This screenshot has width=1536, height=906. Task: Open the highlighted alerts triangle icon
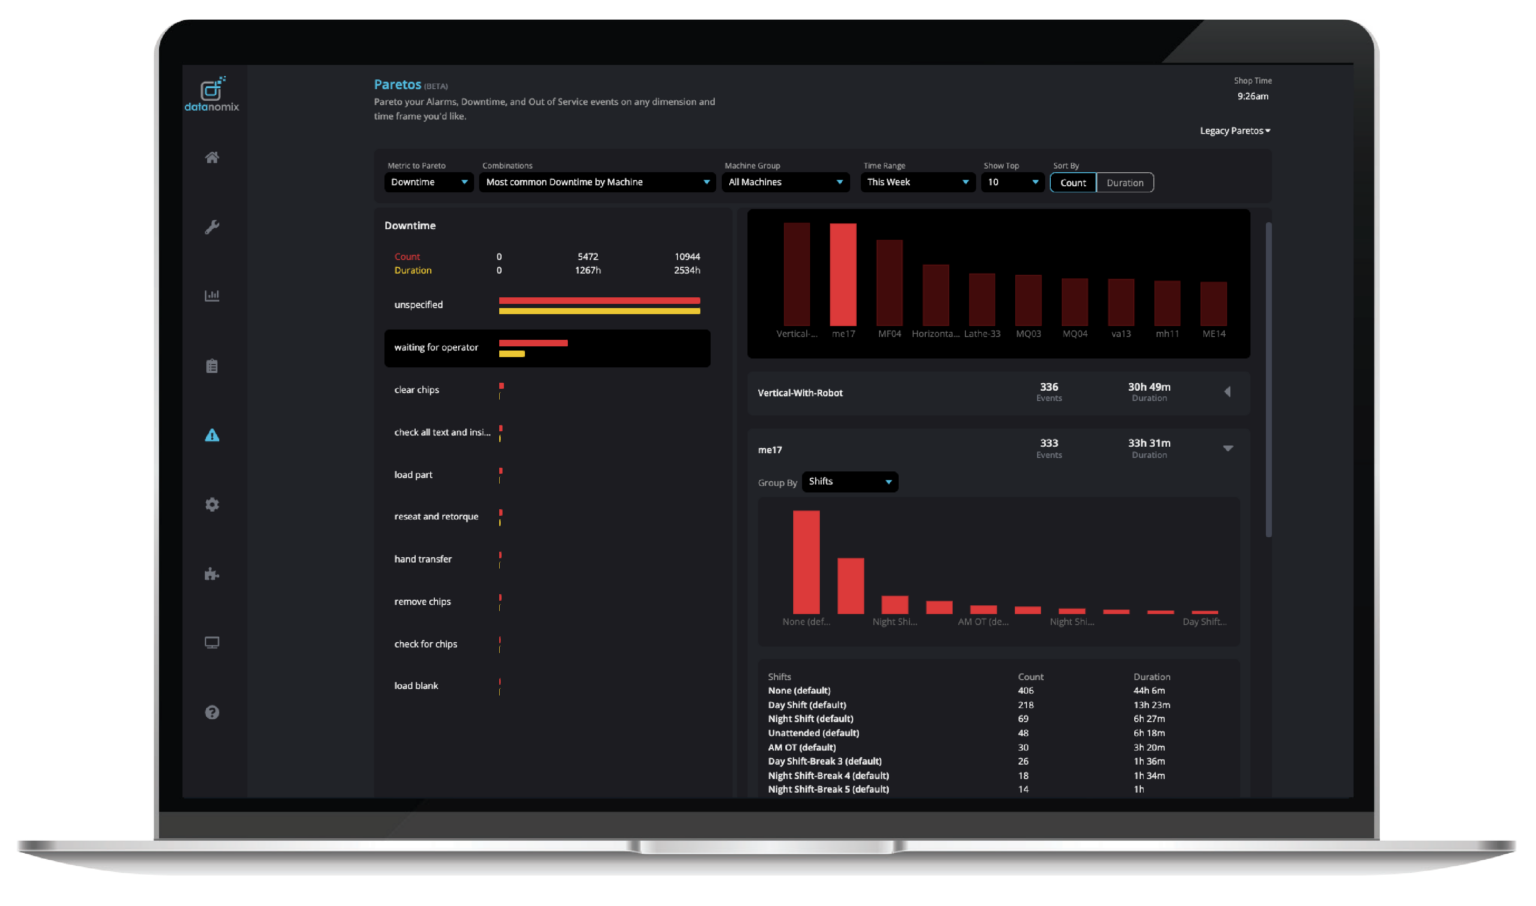coord(212,435)
